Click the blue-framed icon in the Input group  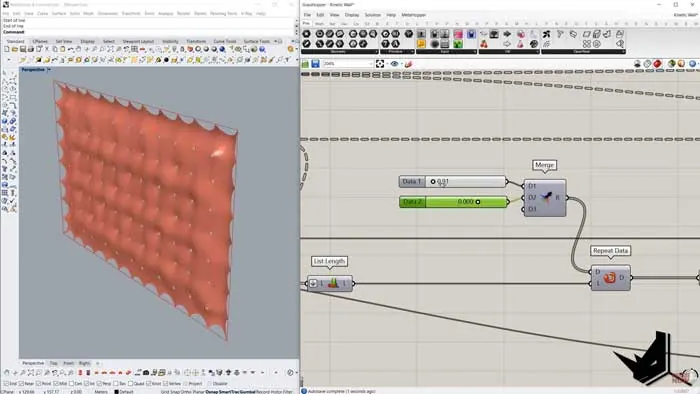pyautogui.click(x=471, y=34)
